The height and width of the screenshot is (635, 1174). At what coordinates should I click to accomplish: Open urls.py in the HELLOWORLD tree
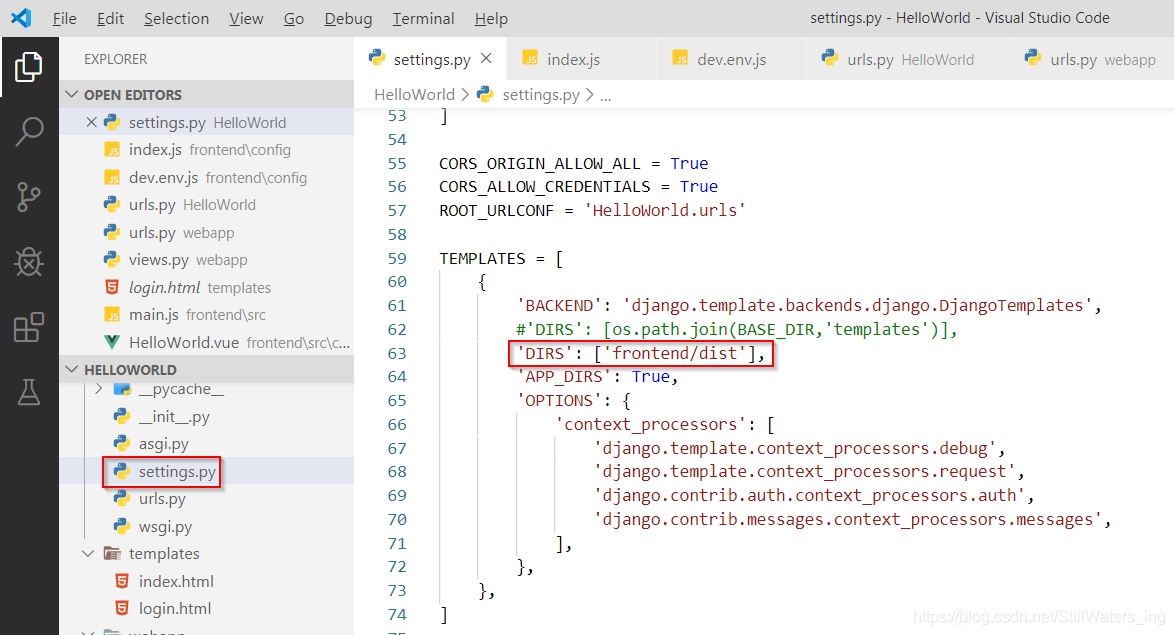207,499
